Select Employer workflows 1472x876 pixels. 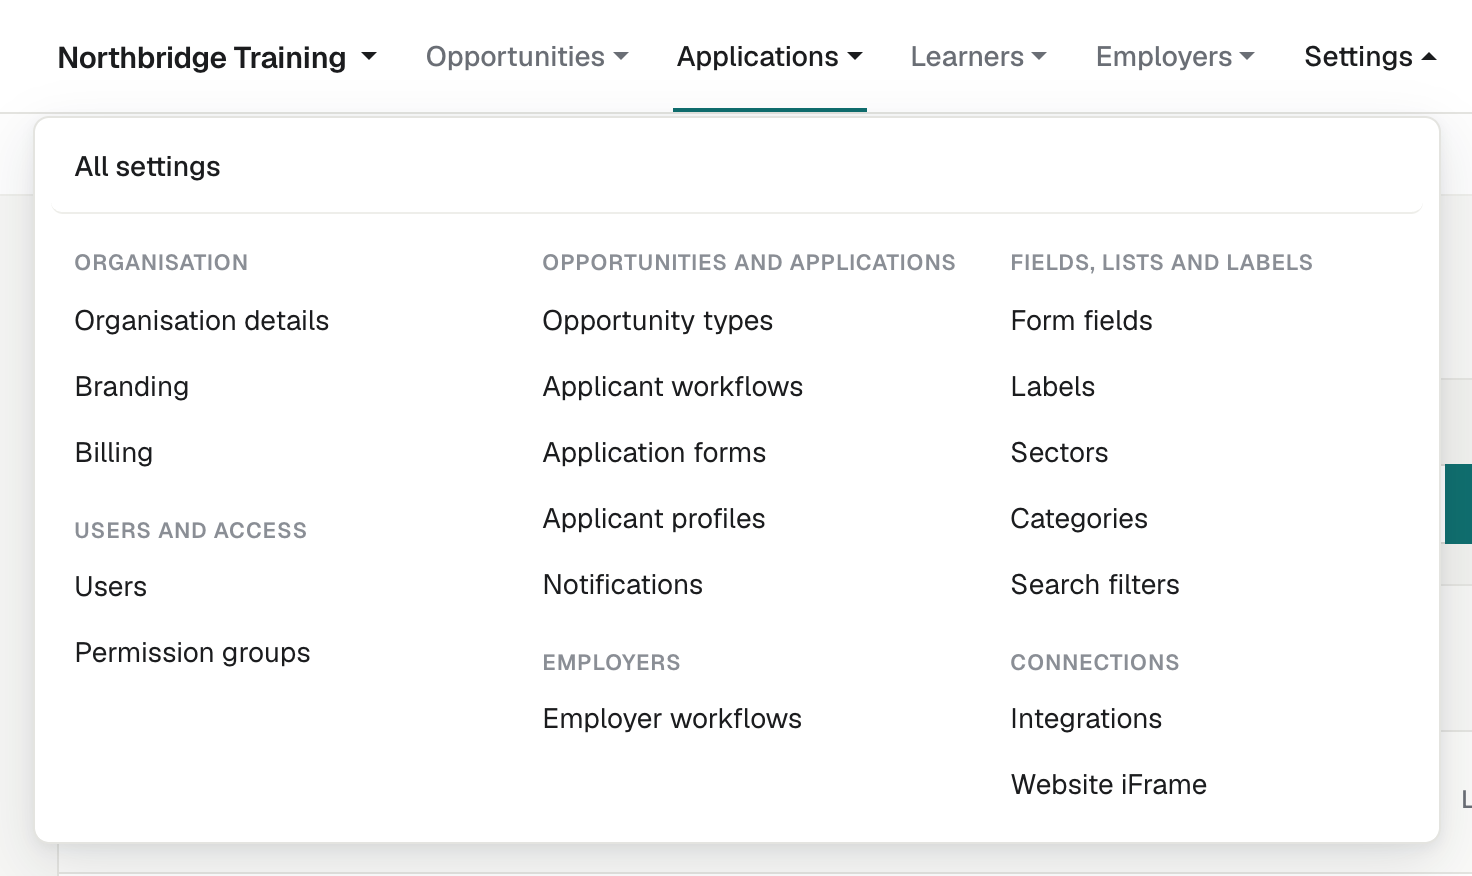coord(673,719)
